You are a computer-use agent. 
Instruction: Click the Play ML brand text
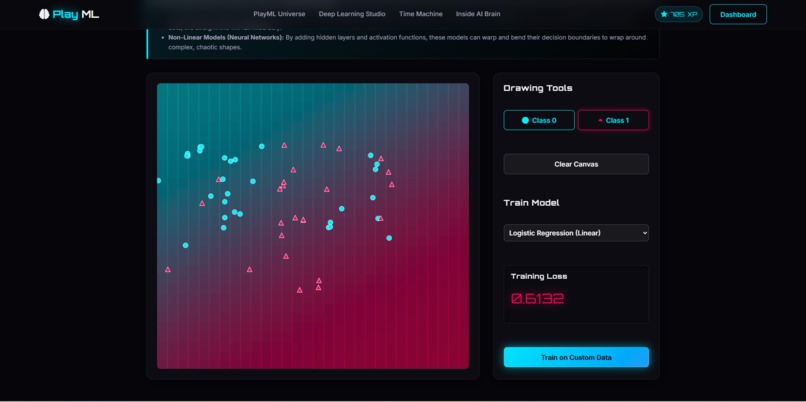76,14
